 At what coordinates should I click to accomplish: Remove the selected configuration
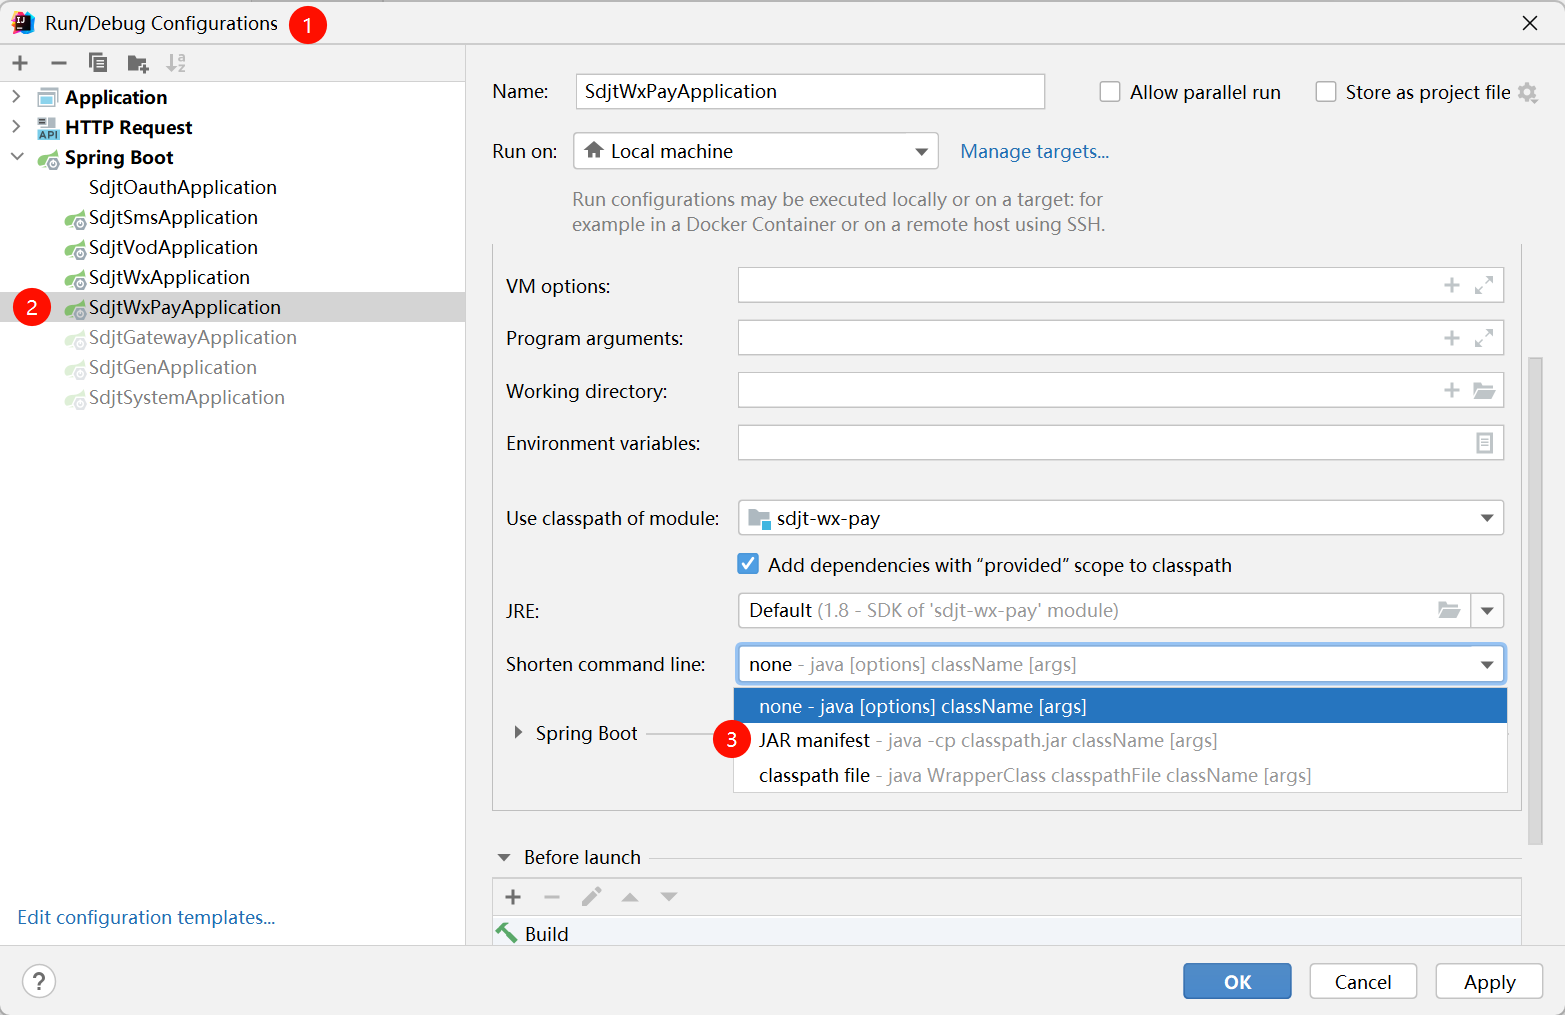click(x=58, y=62)
